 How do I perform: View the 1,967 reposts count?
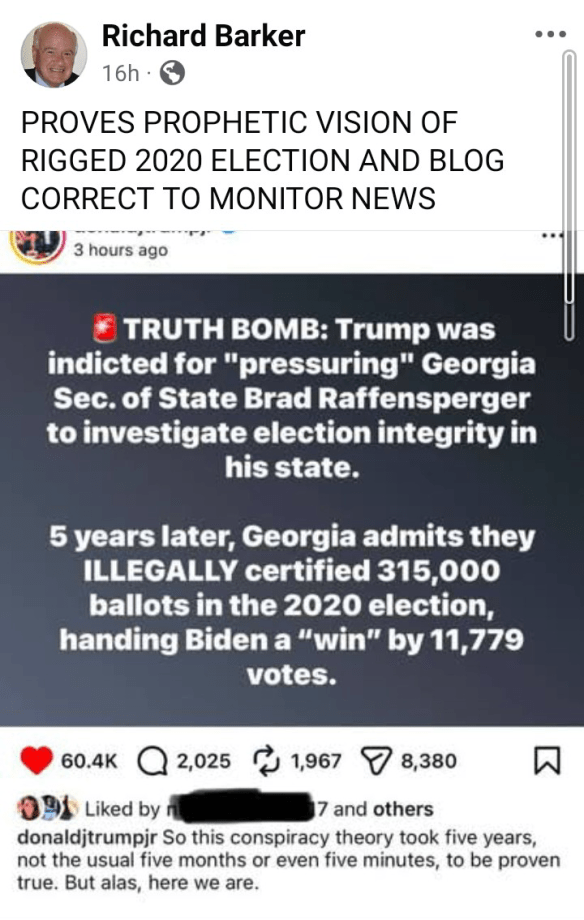click(x=316, y=761)
